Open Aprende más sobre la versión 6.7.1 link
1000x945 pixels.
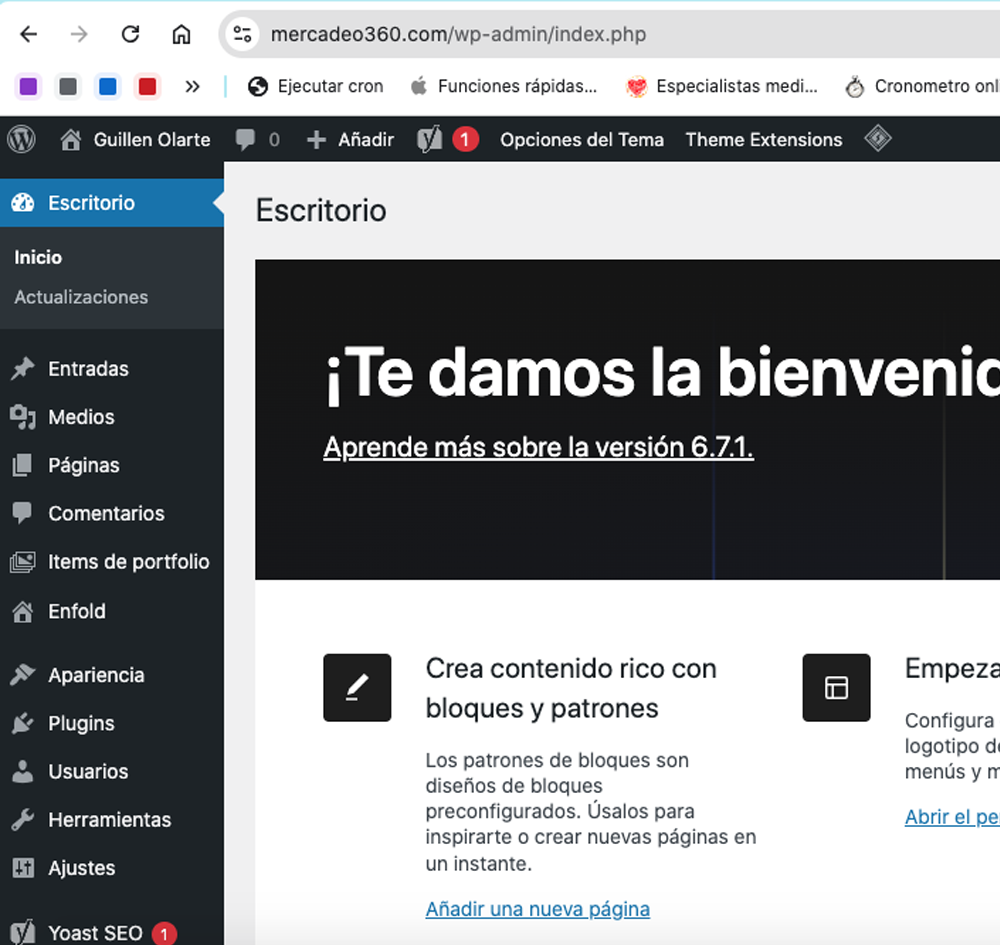538,447
